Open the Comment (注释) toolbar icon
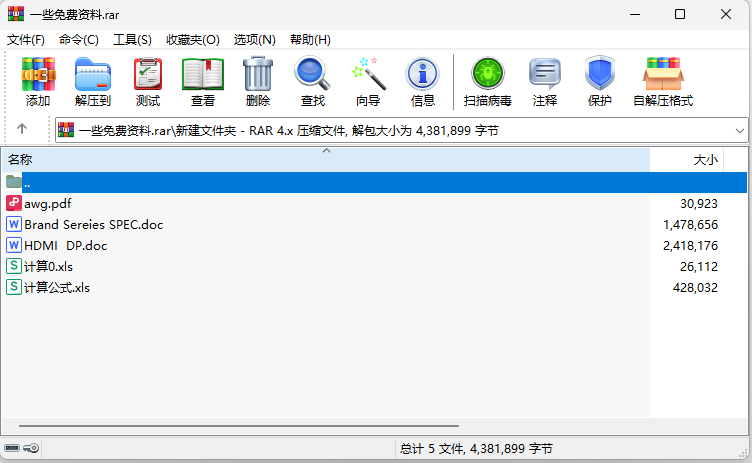The height and width of the screenshot is (463, 752). 545,82
